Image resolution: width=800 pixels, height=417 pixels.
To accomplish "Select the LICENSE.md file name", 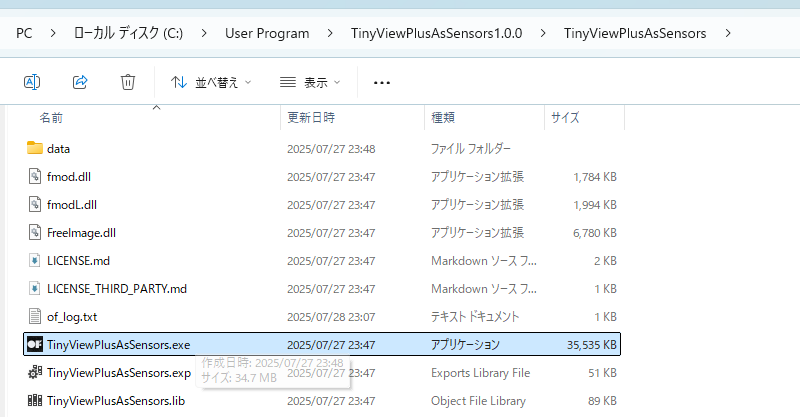I will (78, 261).
